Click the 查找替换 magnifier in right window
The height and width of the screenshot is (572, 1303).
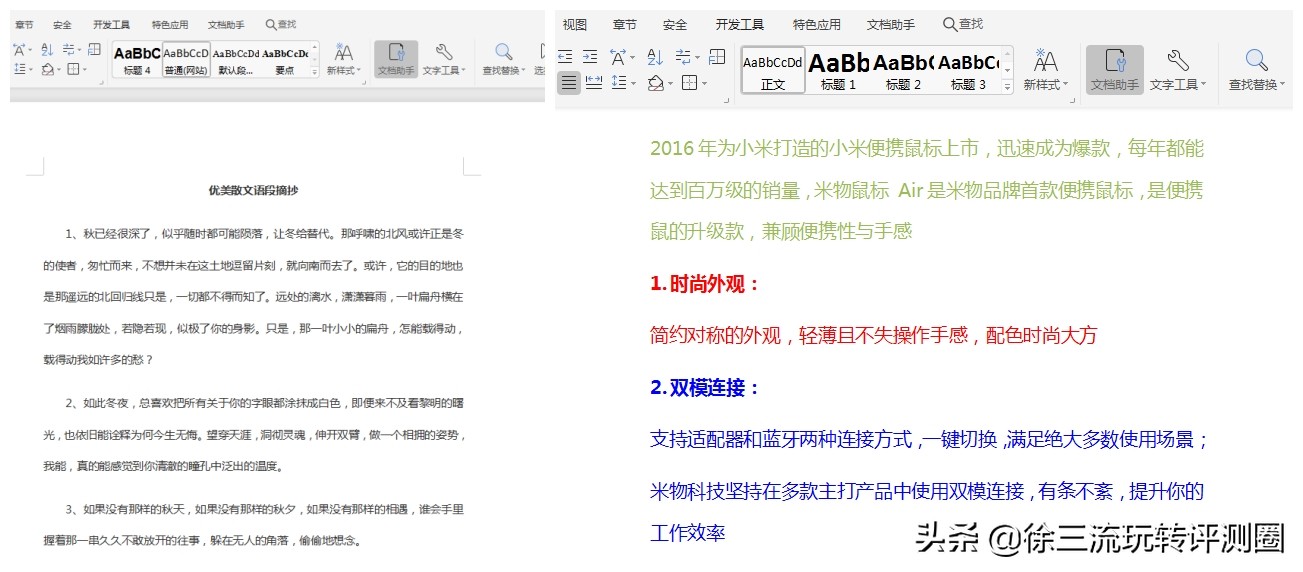(1257, 60)
